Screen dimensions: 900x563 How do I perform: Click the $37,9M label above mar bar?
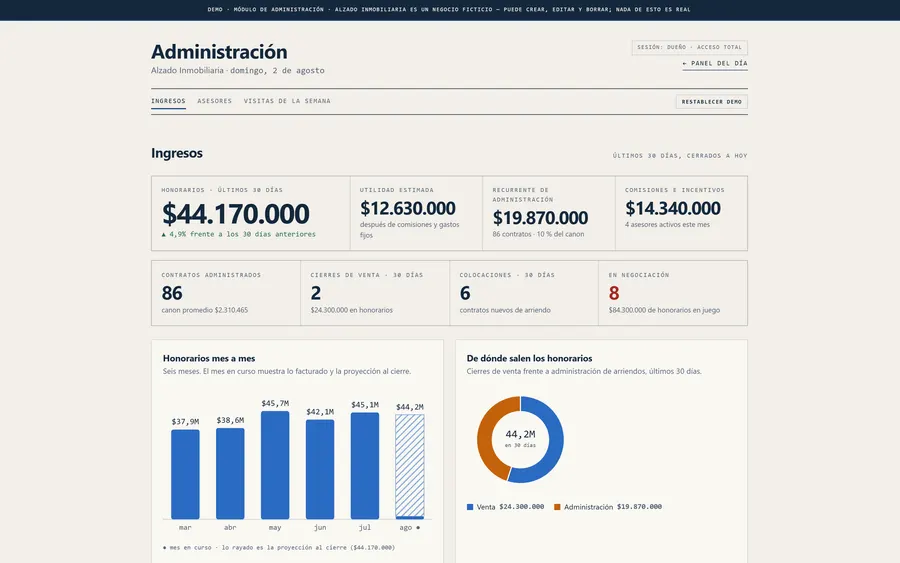[185, 422]
